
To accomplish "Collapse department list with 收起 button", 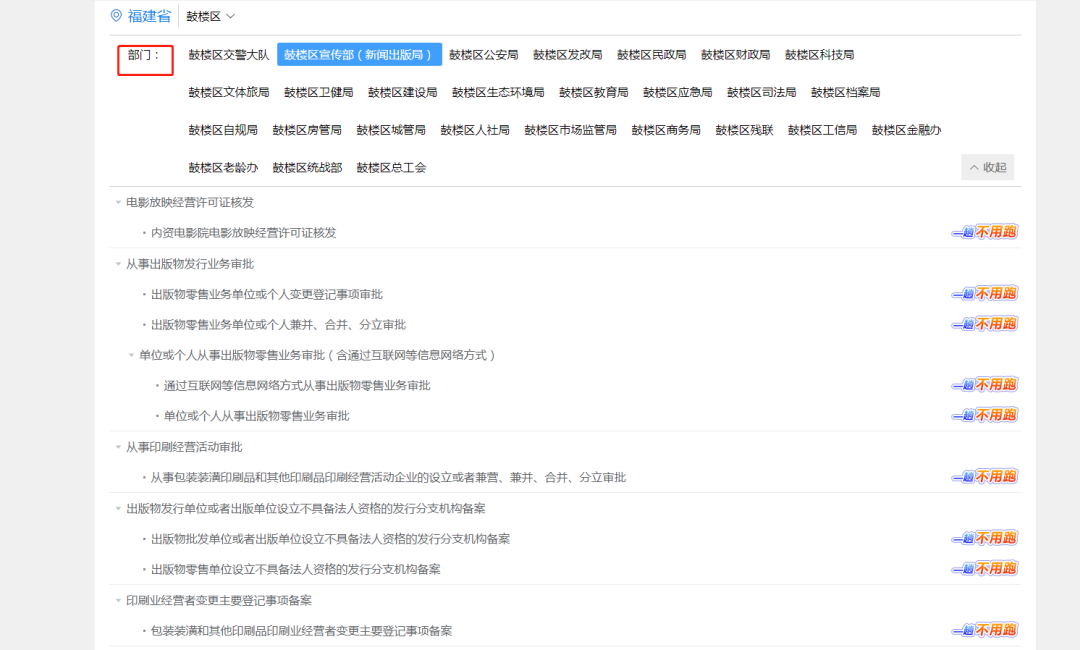I will point(987,167).
